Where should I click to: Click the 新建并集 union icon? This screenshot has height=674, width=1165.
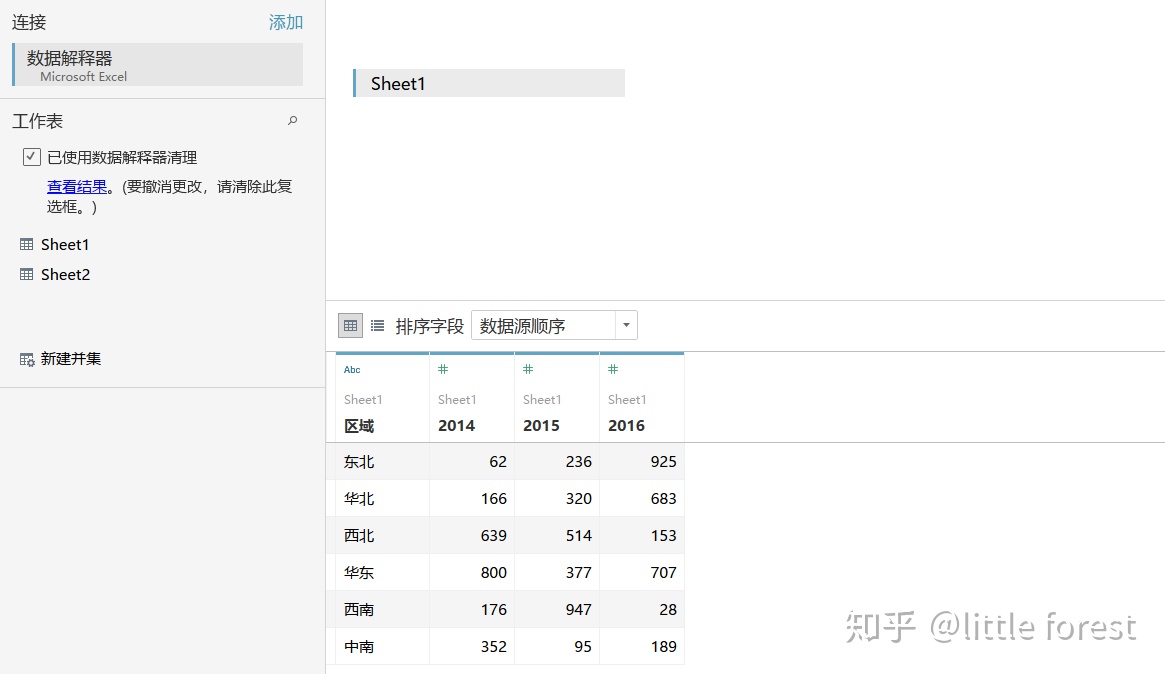[x=27, y=360]
